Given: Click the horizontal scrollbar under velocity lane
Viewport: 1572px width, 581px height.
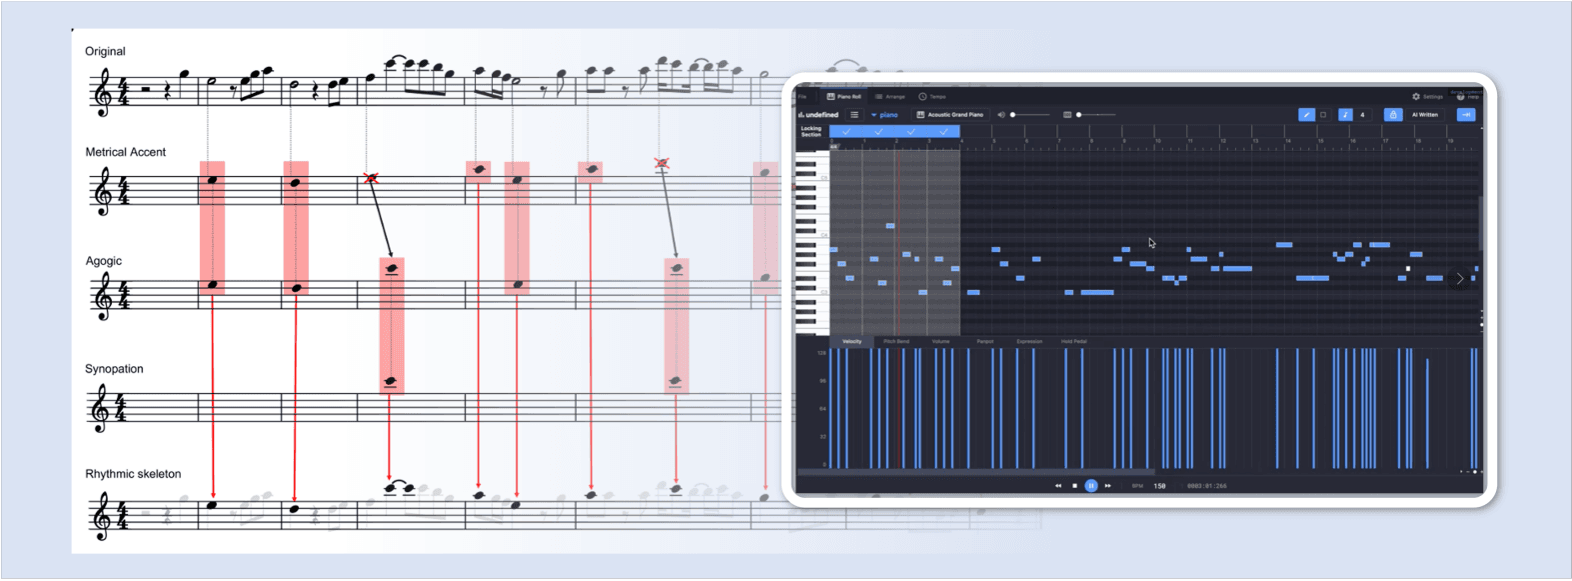Looking at the screenshot, I should pyautogui.click(x=977, y=472).
